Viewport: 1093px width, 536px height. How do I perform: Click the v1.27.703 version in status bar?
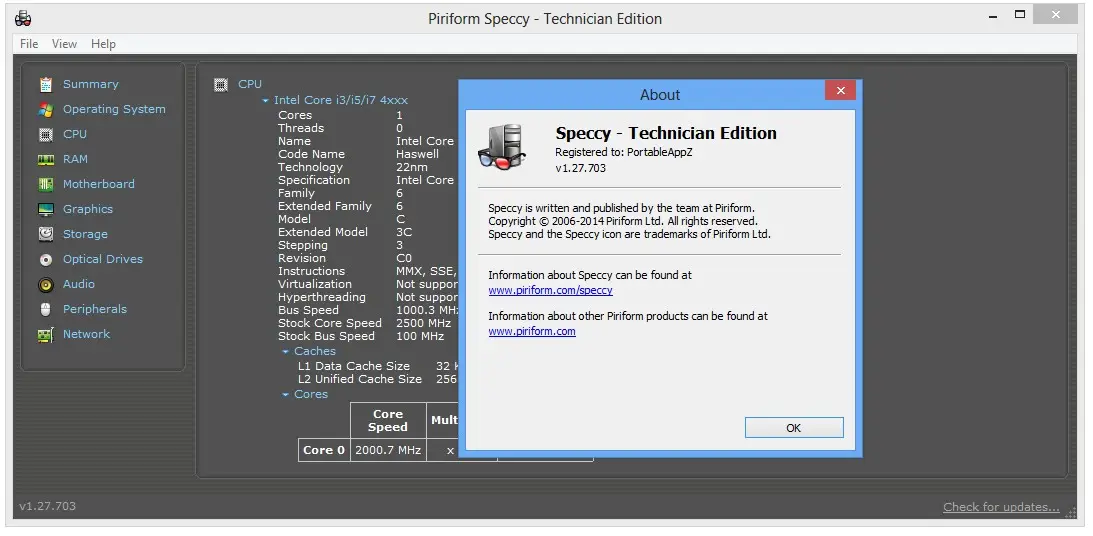[x=47, y=507]
